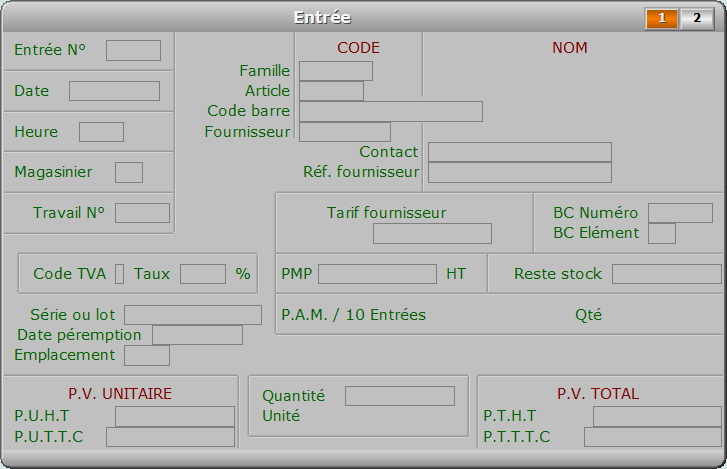This screenshot has width=727, height=469.
Task: Click the Code TVA small field
Action: pyautogui.click(x=120, y=274)
